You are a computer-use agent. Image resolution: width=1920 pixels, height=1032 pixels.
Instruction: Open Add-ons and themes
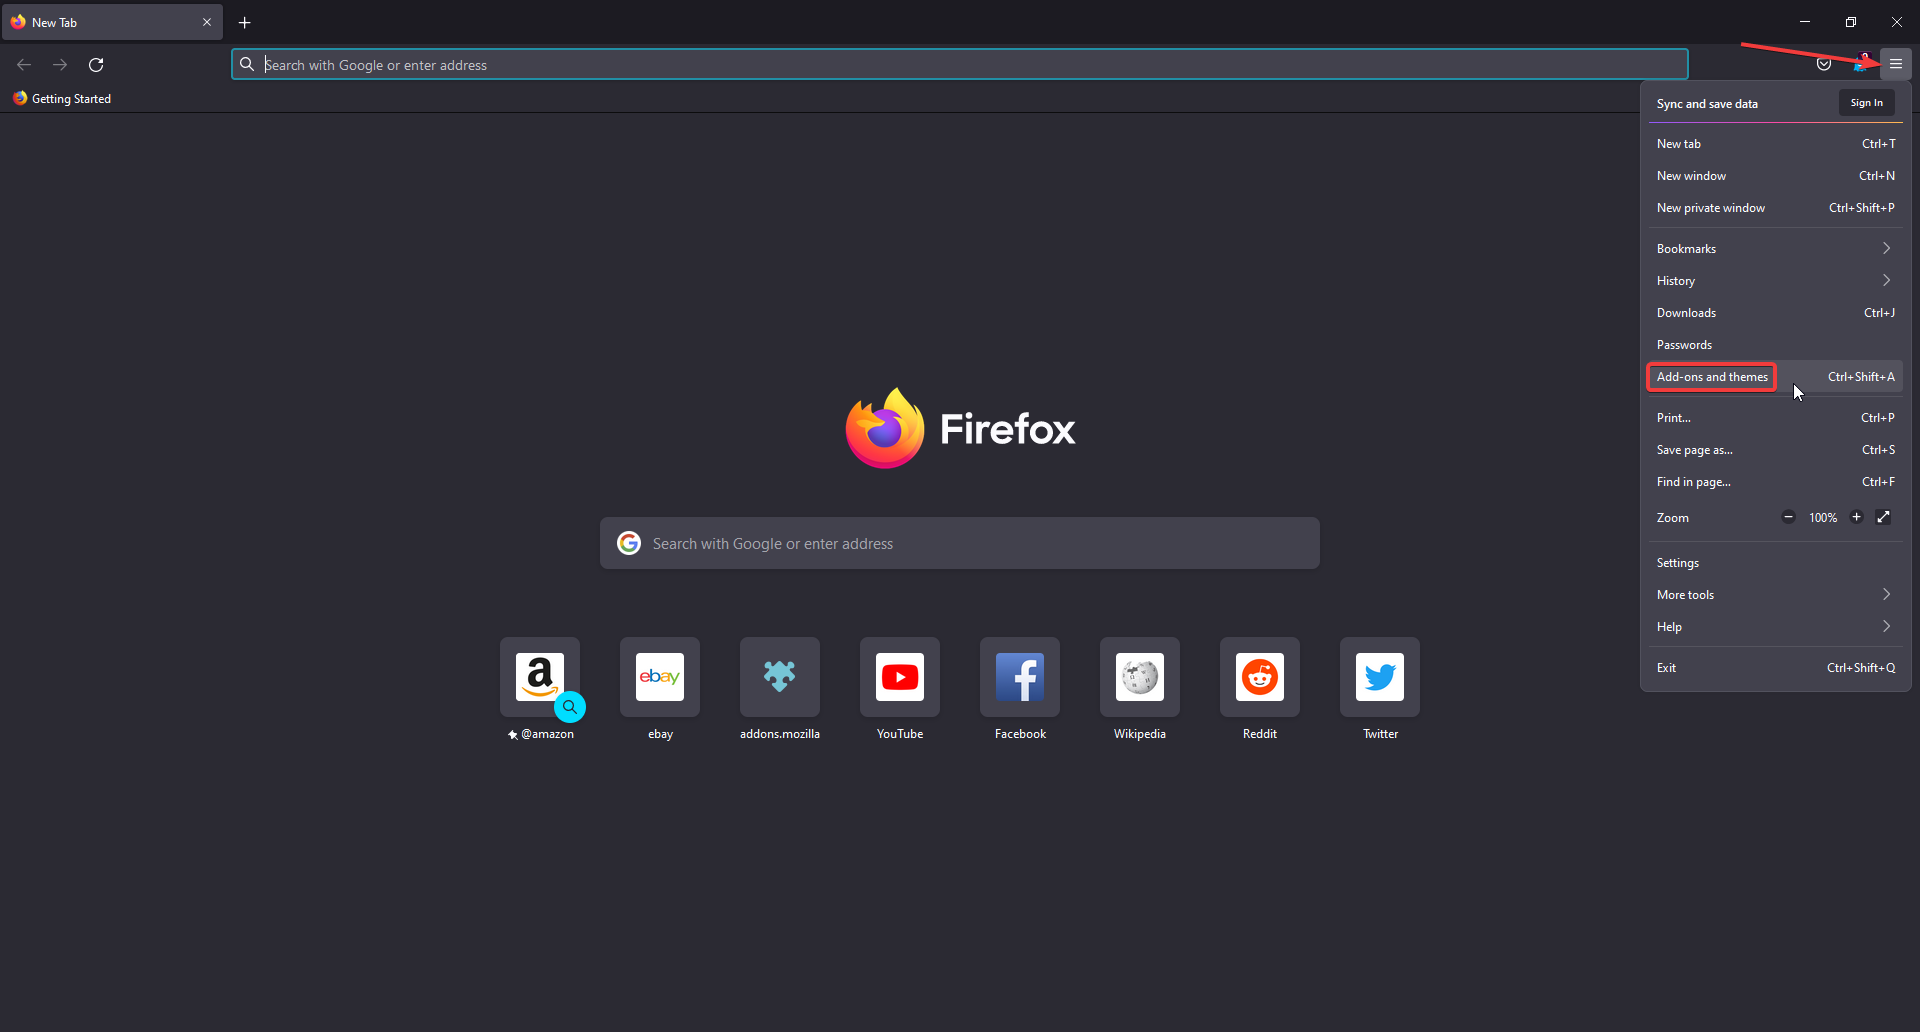(x=1775, y=377)
